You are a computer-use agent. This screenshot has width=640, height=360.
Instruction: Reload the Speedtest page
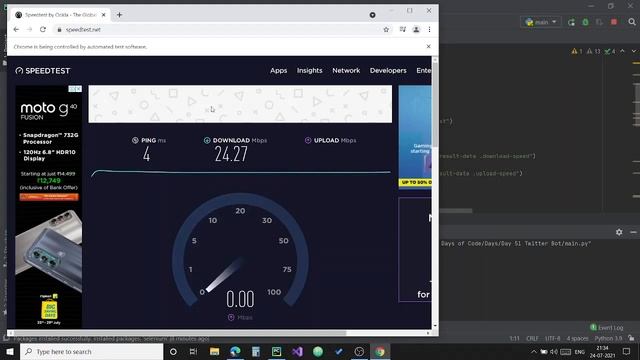click(x=43, y=29)
